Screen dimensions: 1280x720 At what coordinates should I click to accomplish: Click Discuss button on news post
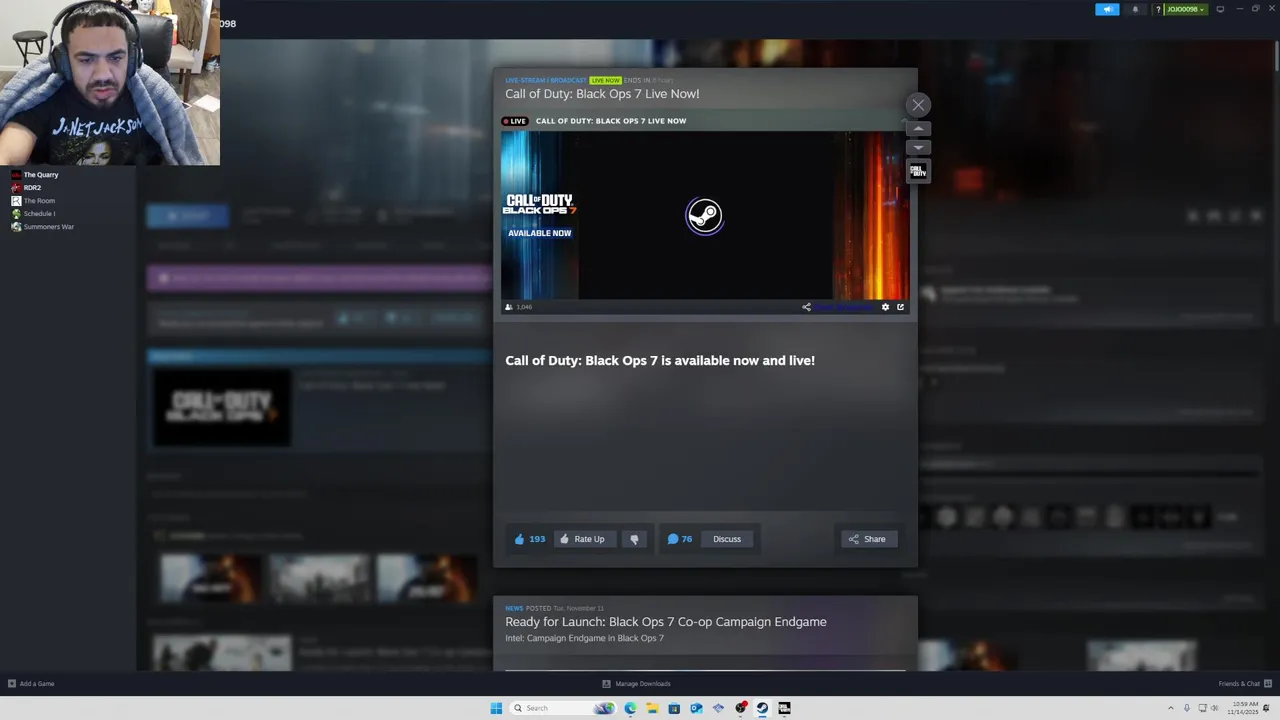pos(727,539)
